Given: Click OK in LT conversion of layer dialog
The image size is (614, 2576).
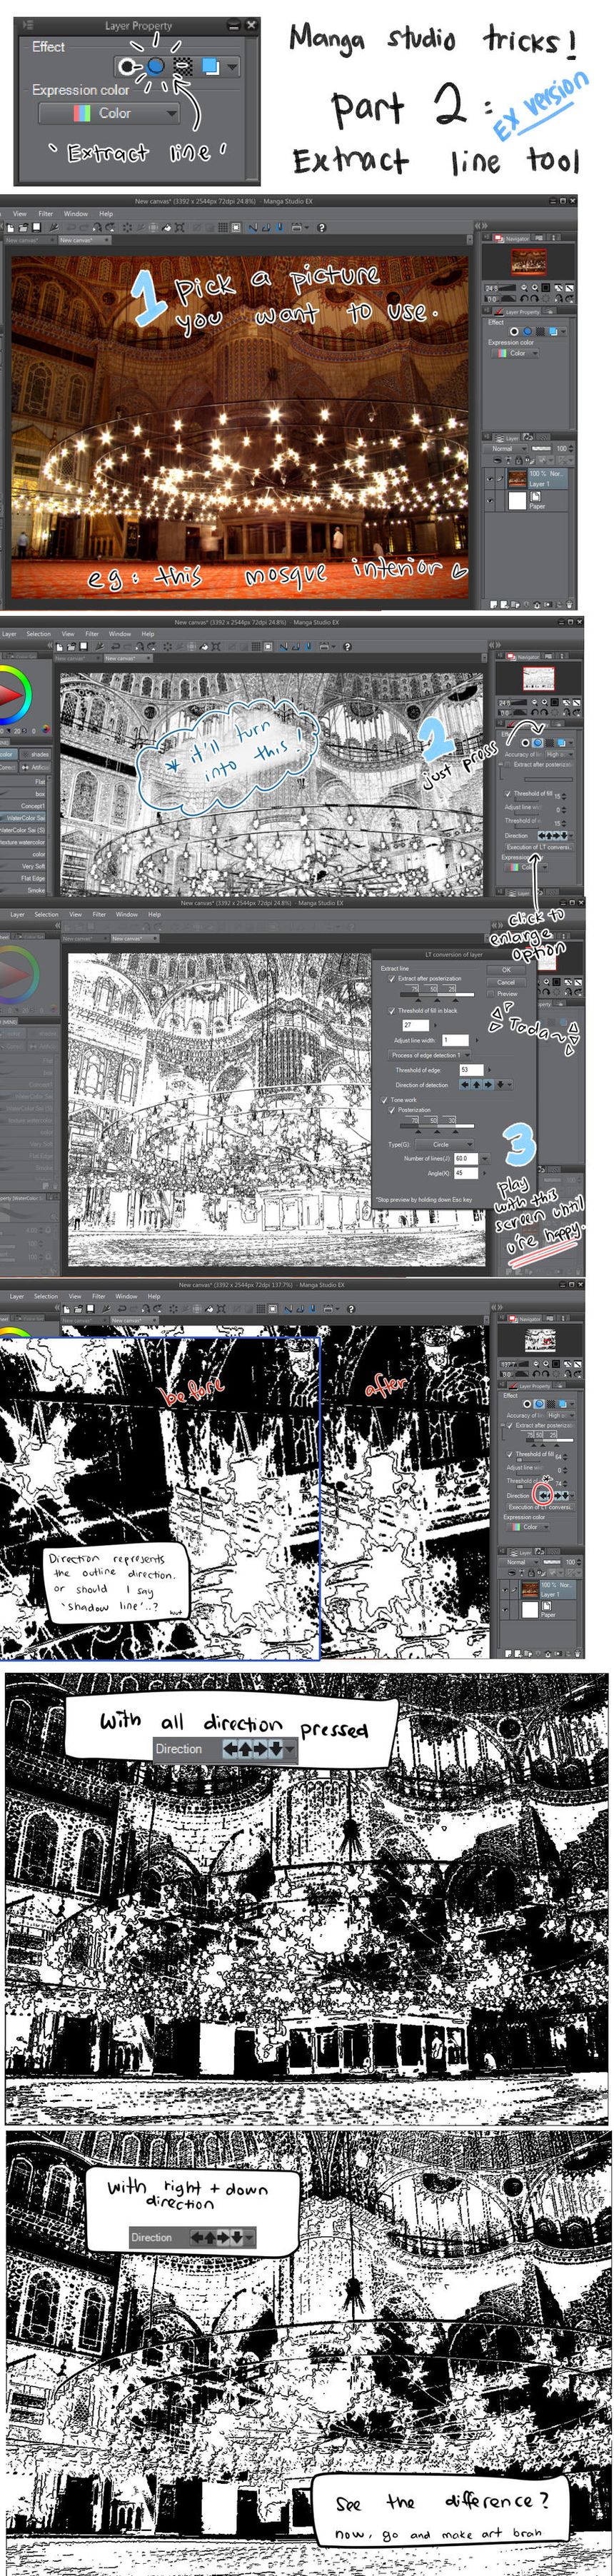Looking at the screenshot, I should (x=506, y=970).
